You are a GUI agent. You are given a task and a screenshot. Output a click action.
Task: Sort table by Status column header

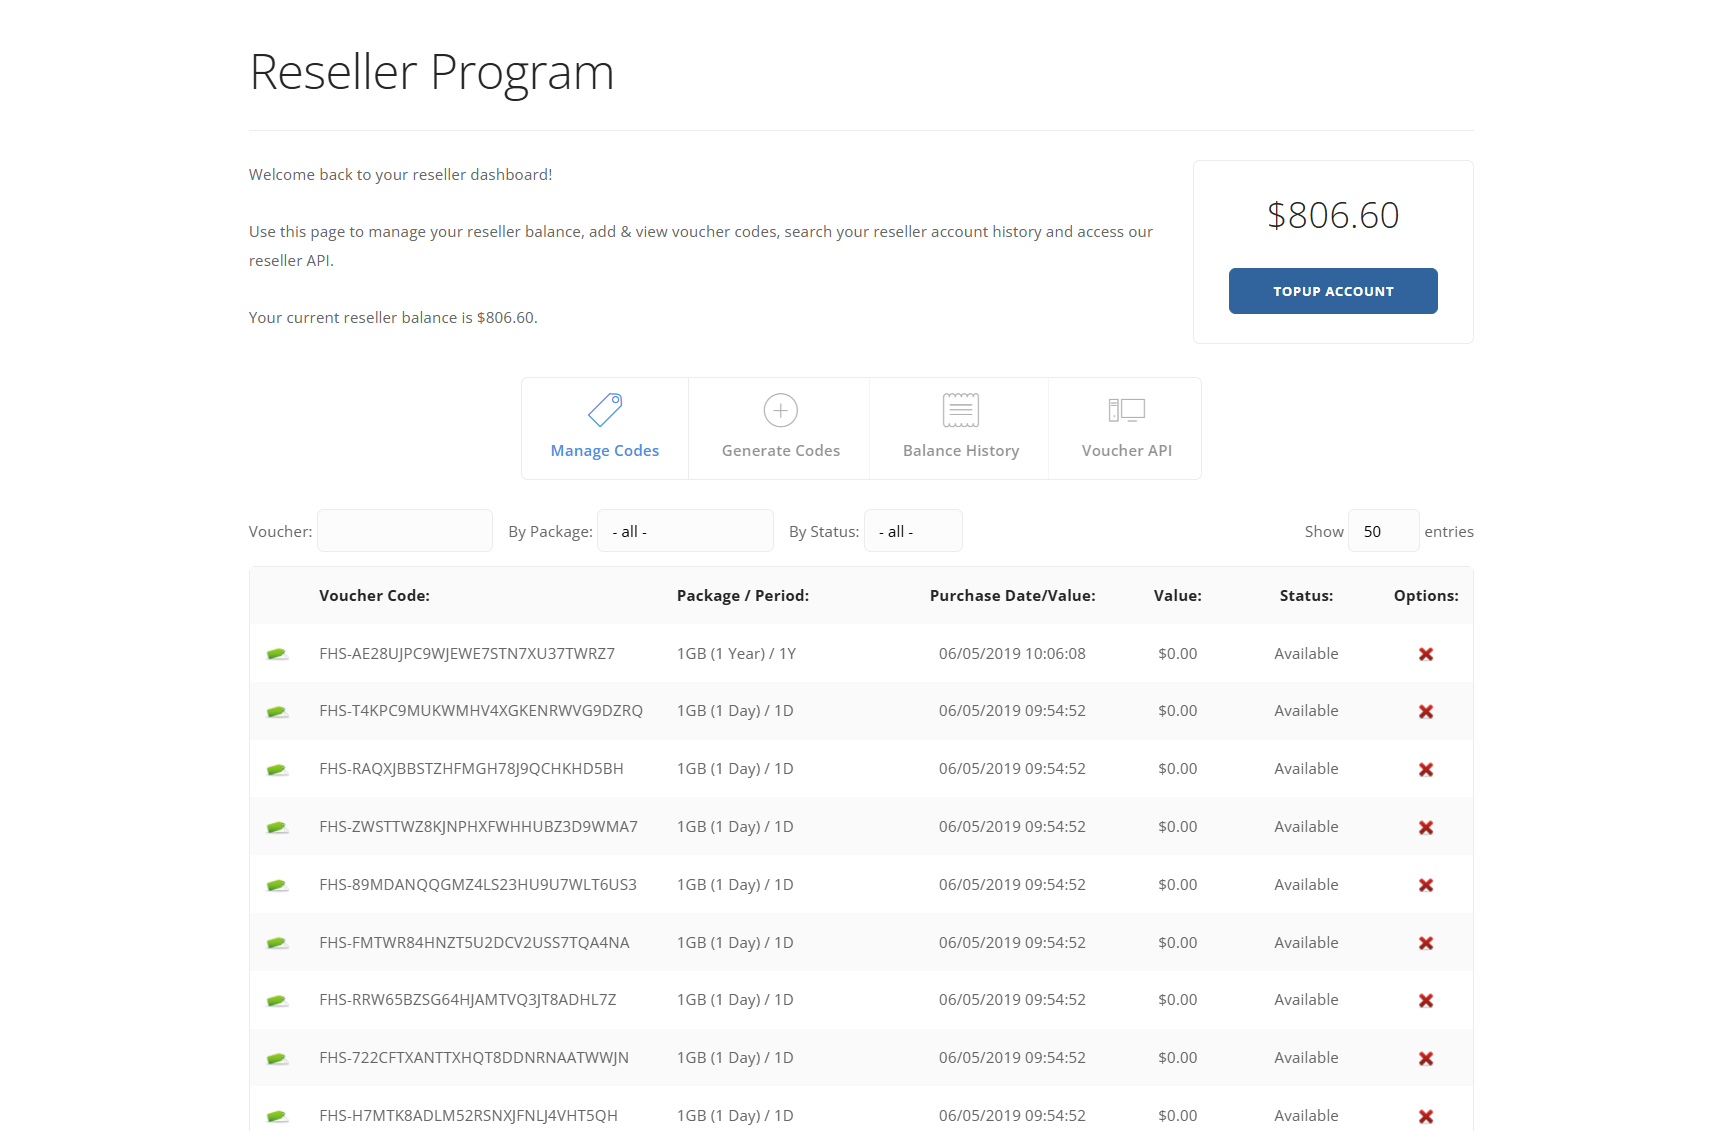click(x=1306, y=596)
